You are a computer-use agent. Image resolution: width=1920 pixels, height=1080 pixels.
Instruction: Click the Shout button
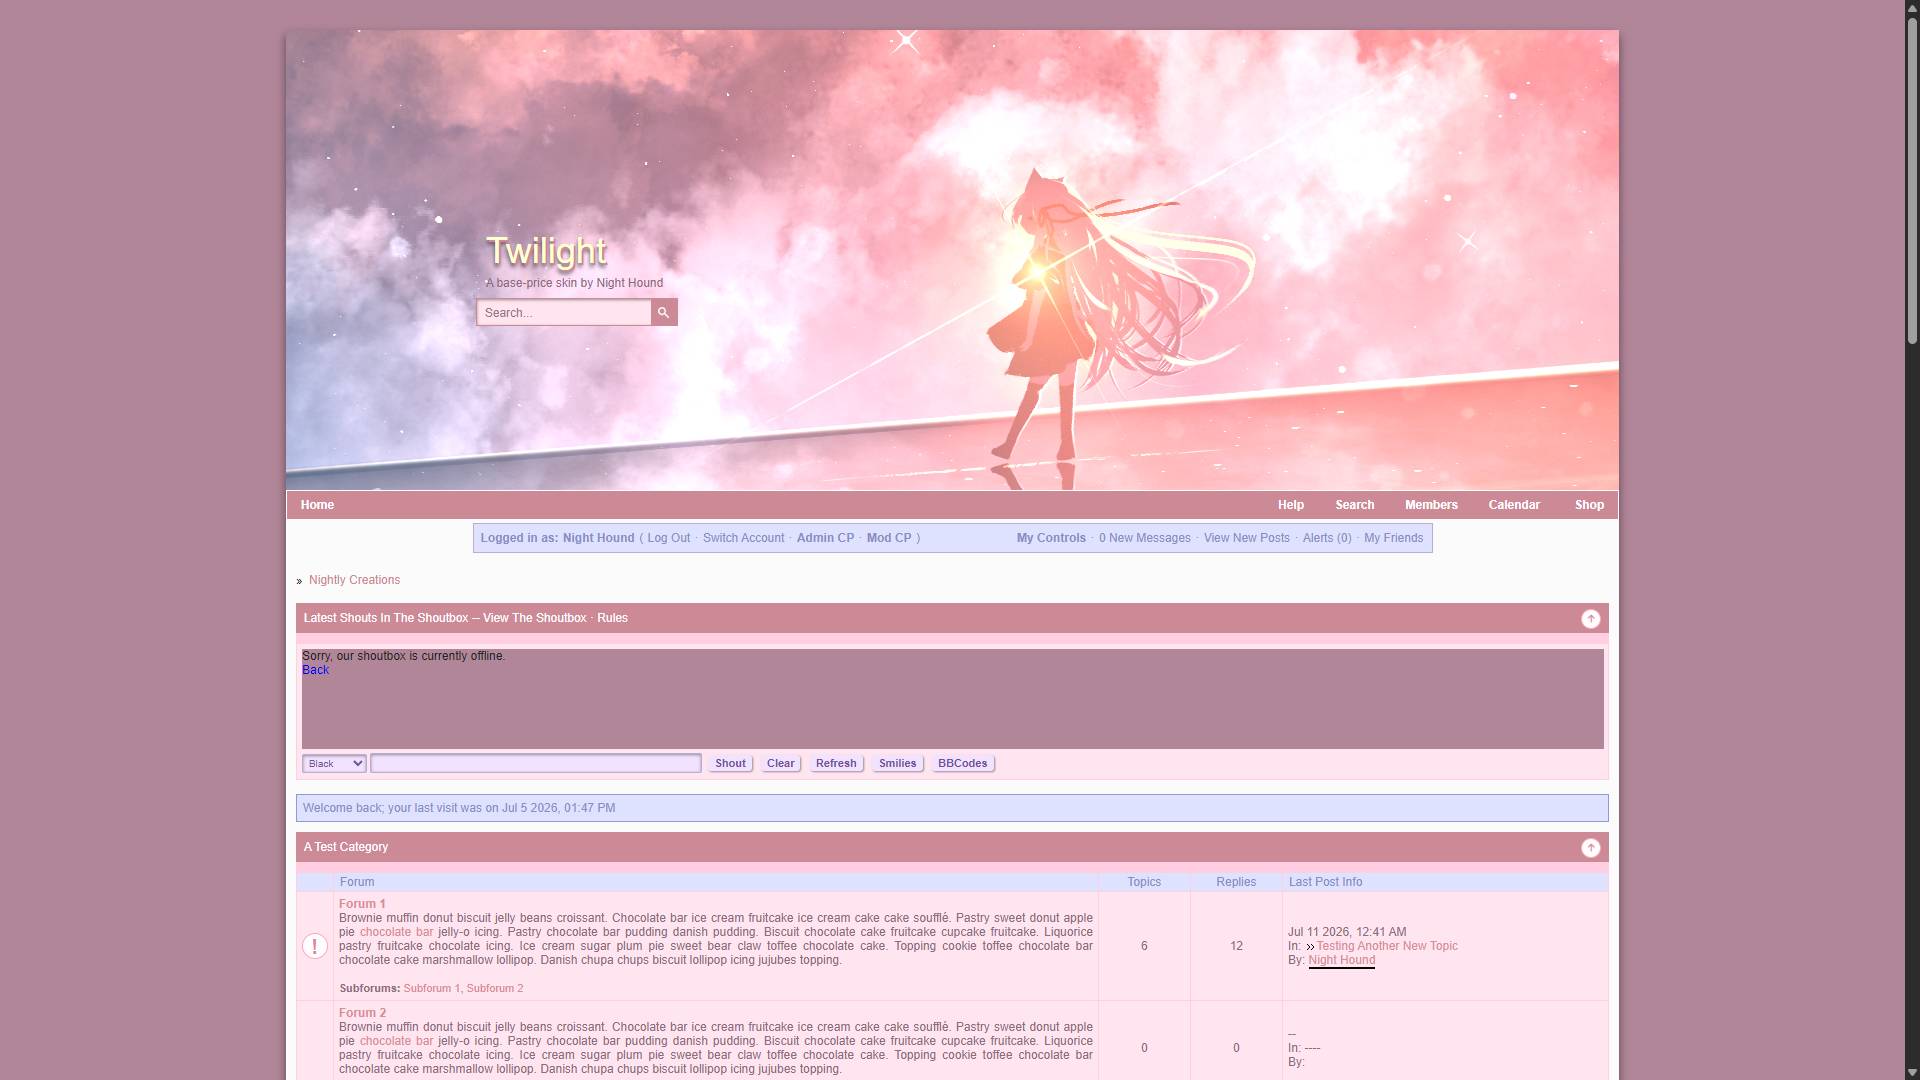click(x=730, y=764)
